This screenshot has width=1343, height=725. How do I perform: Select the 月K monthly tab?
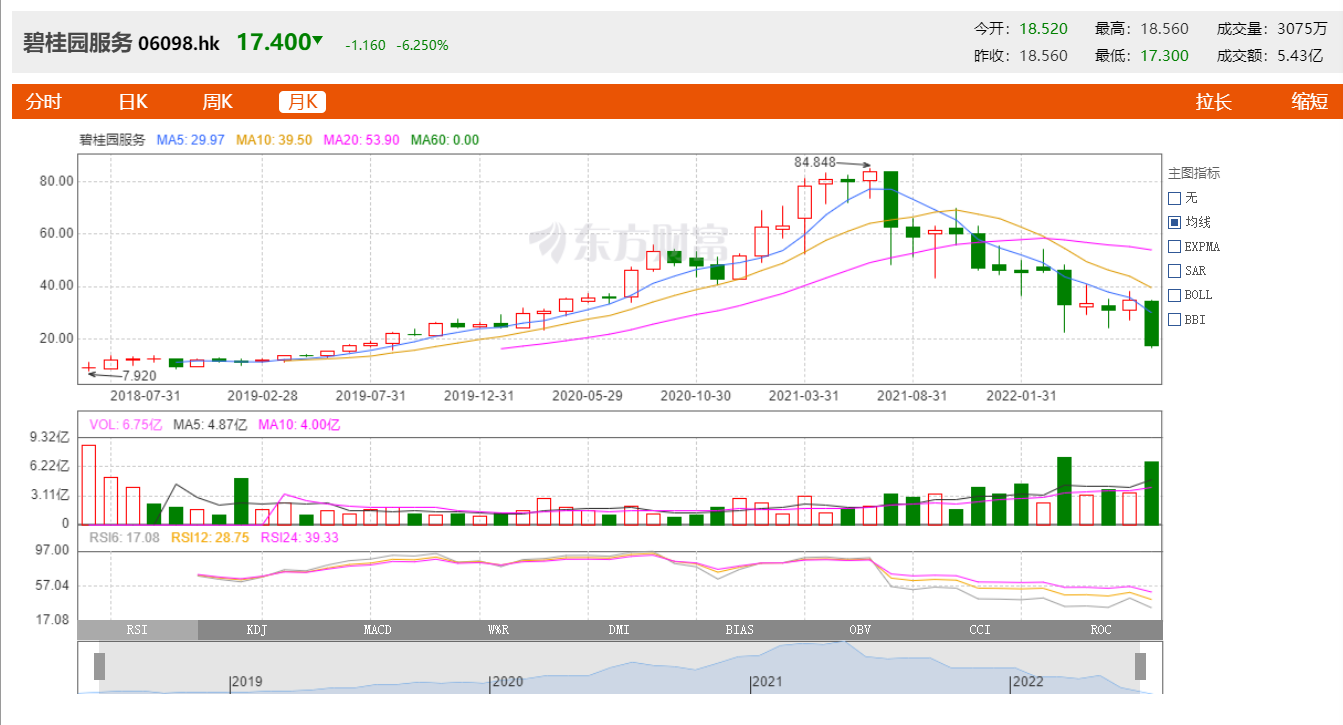(302, 101)
